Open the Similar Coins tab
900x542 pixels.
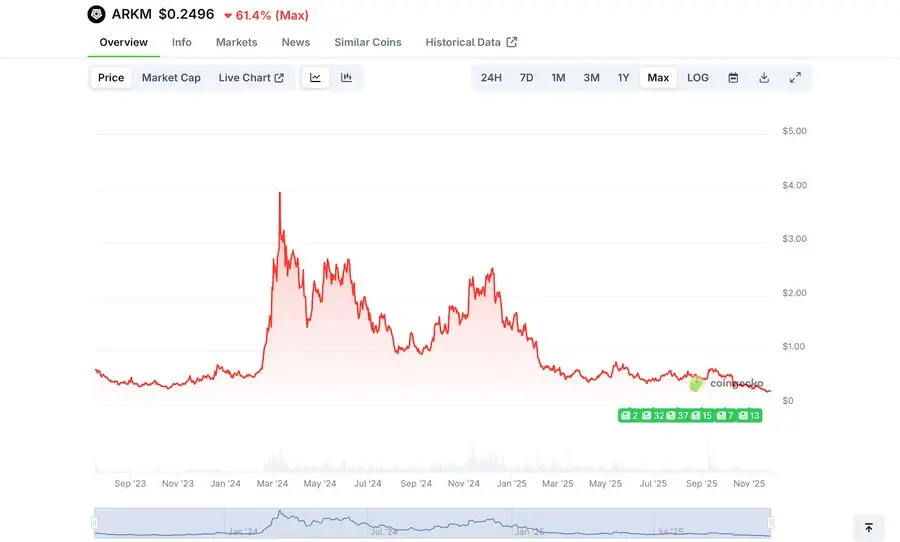(x=368, y=42)
